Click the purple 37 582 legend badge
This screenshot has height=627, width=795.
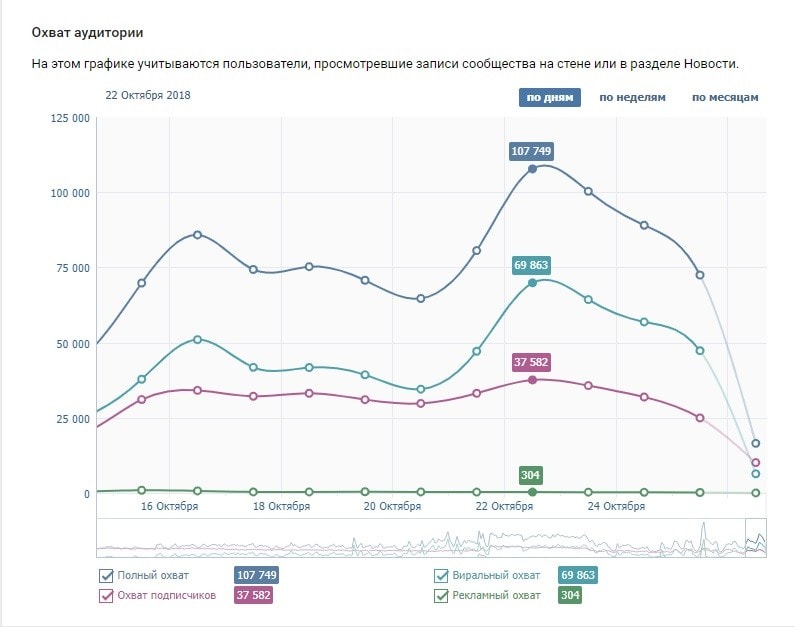pos(253,595)
